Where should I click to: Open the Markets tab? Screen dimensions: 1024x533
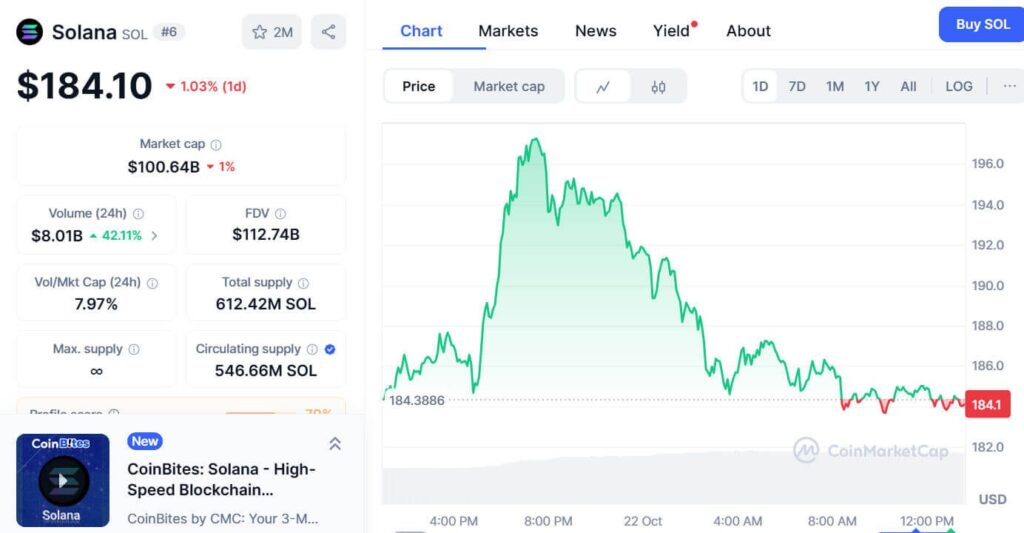point(508,31)
